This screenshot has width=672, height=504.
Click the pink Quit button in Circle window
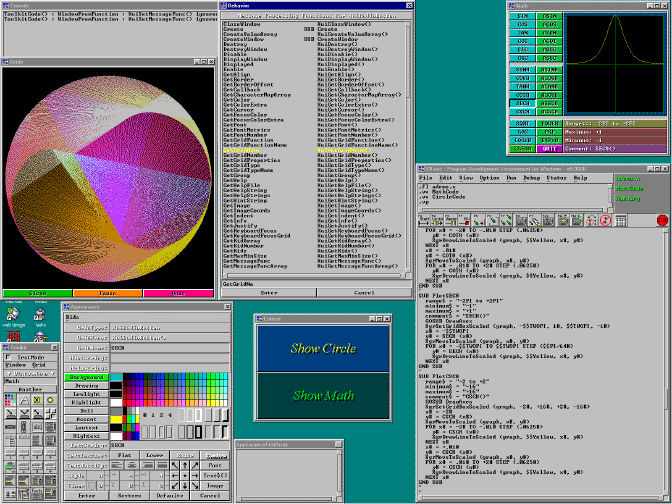point(178,294)
